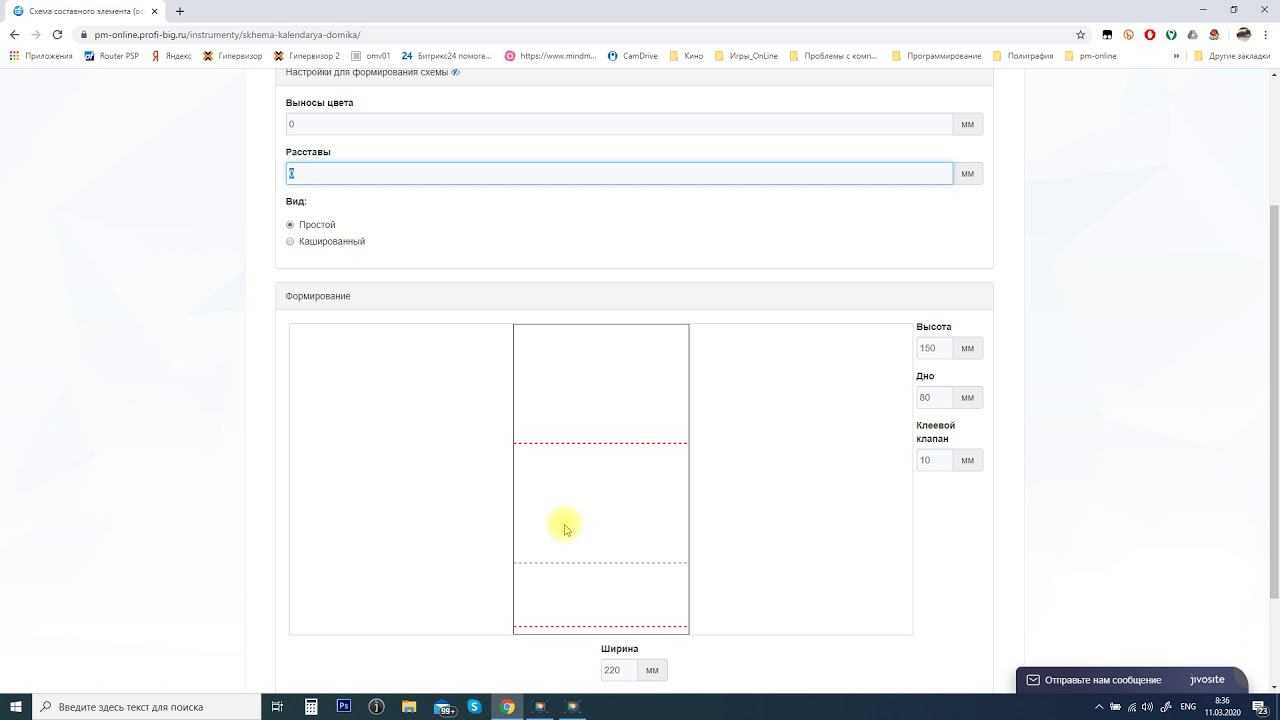Open notification center with 23 notifications
1280x720 pixels.
click(x=1260, y=706)
